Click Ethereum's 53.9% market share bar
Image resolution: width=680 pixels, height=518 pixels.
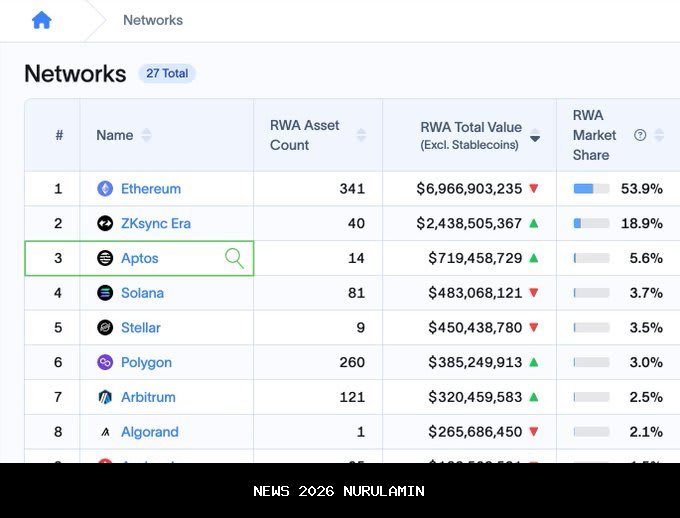coord(591,189)
